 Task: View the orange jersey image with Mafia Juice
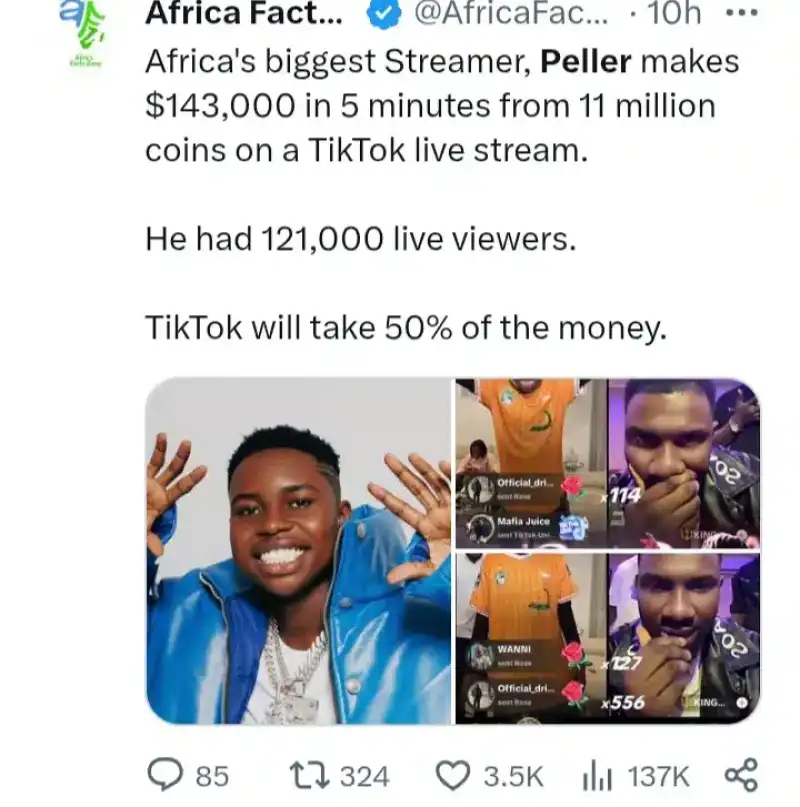tap(530, 463)
